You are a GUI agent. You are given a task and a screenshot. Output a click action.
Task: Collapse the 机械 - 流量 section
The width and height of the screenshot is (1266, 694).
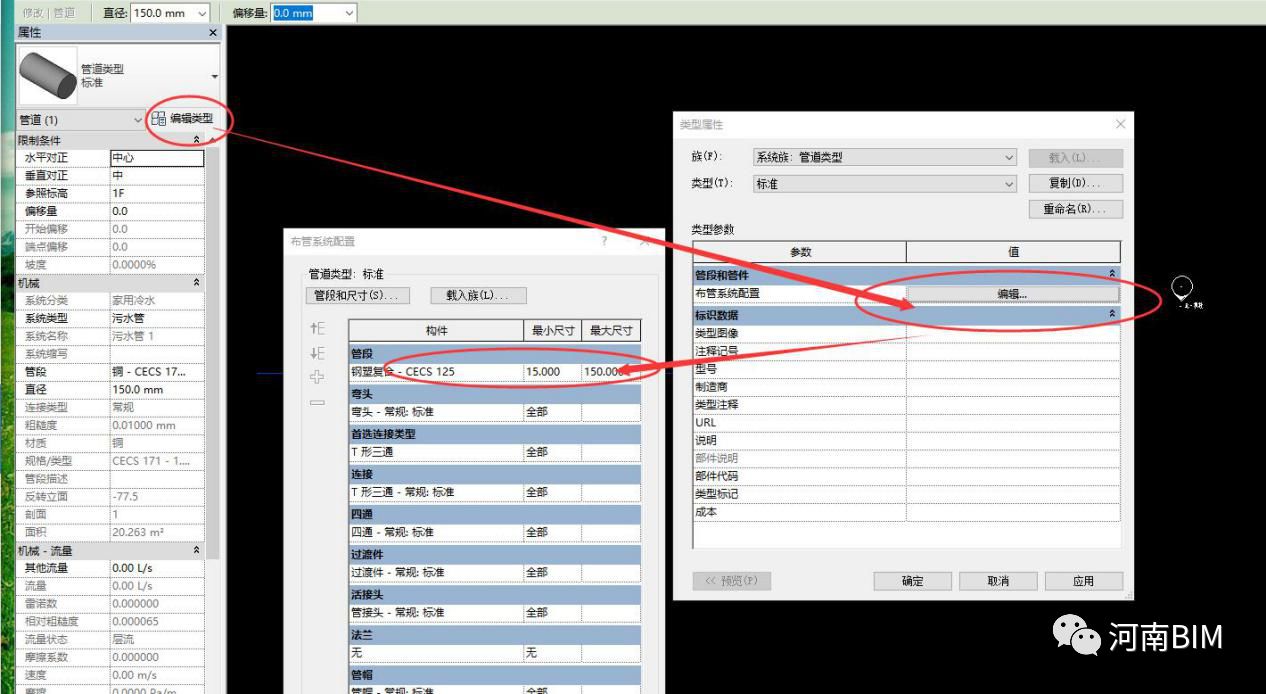coord(196,550)
